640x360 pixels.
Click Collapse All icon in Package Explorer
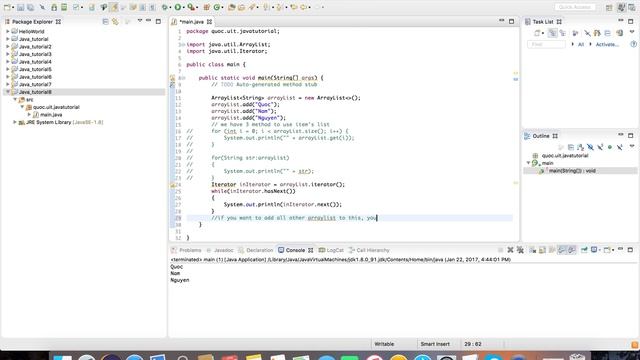105,21
